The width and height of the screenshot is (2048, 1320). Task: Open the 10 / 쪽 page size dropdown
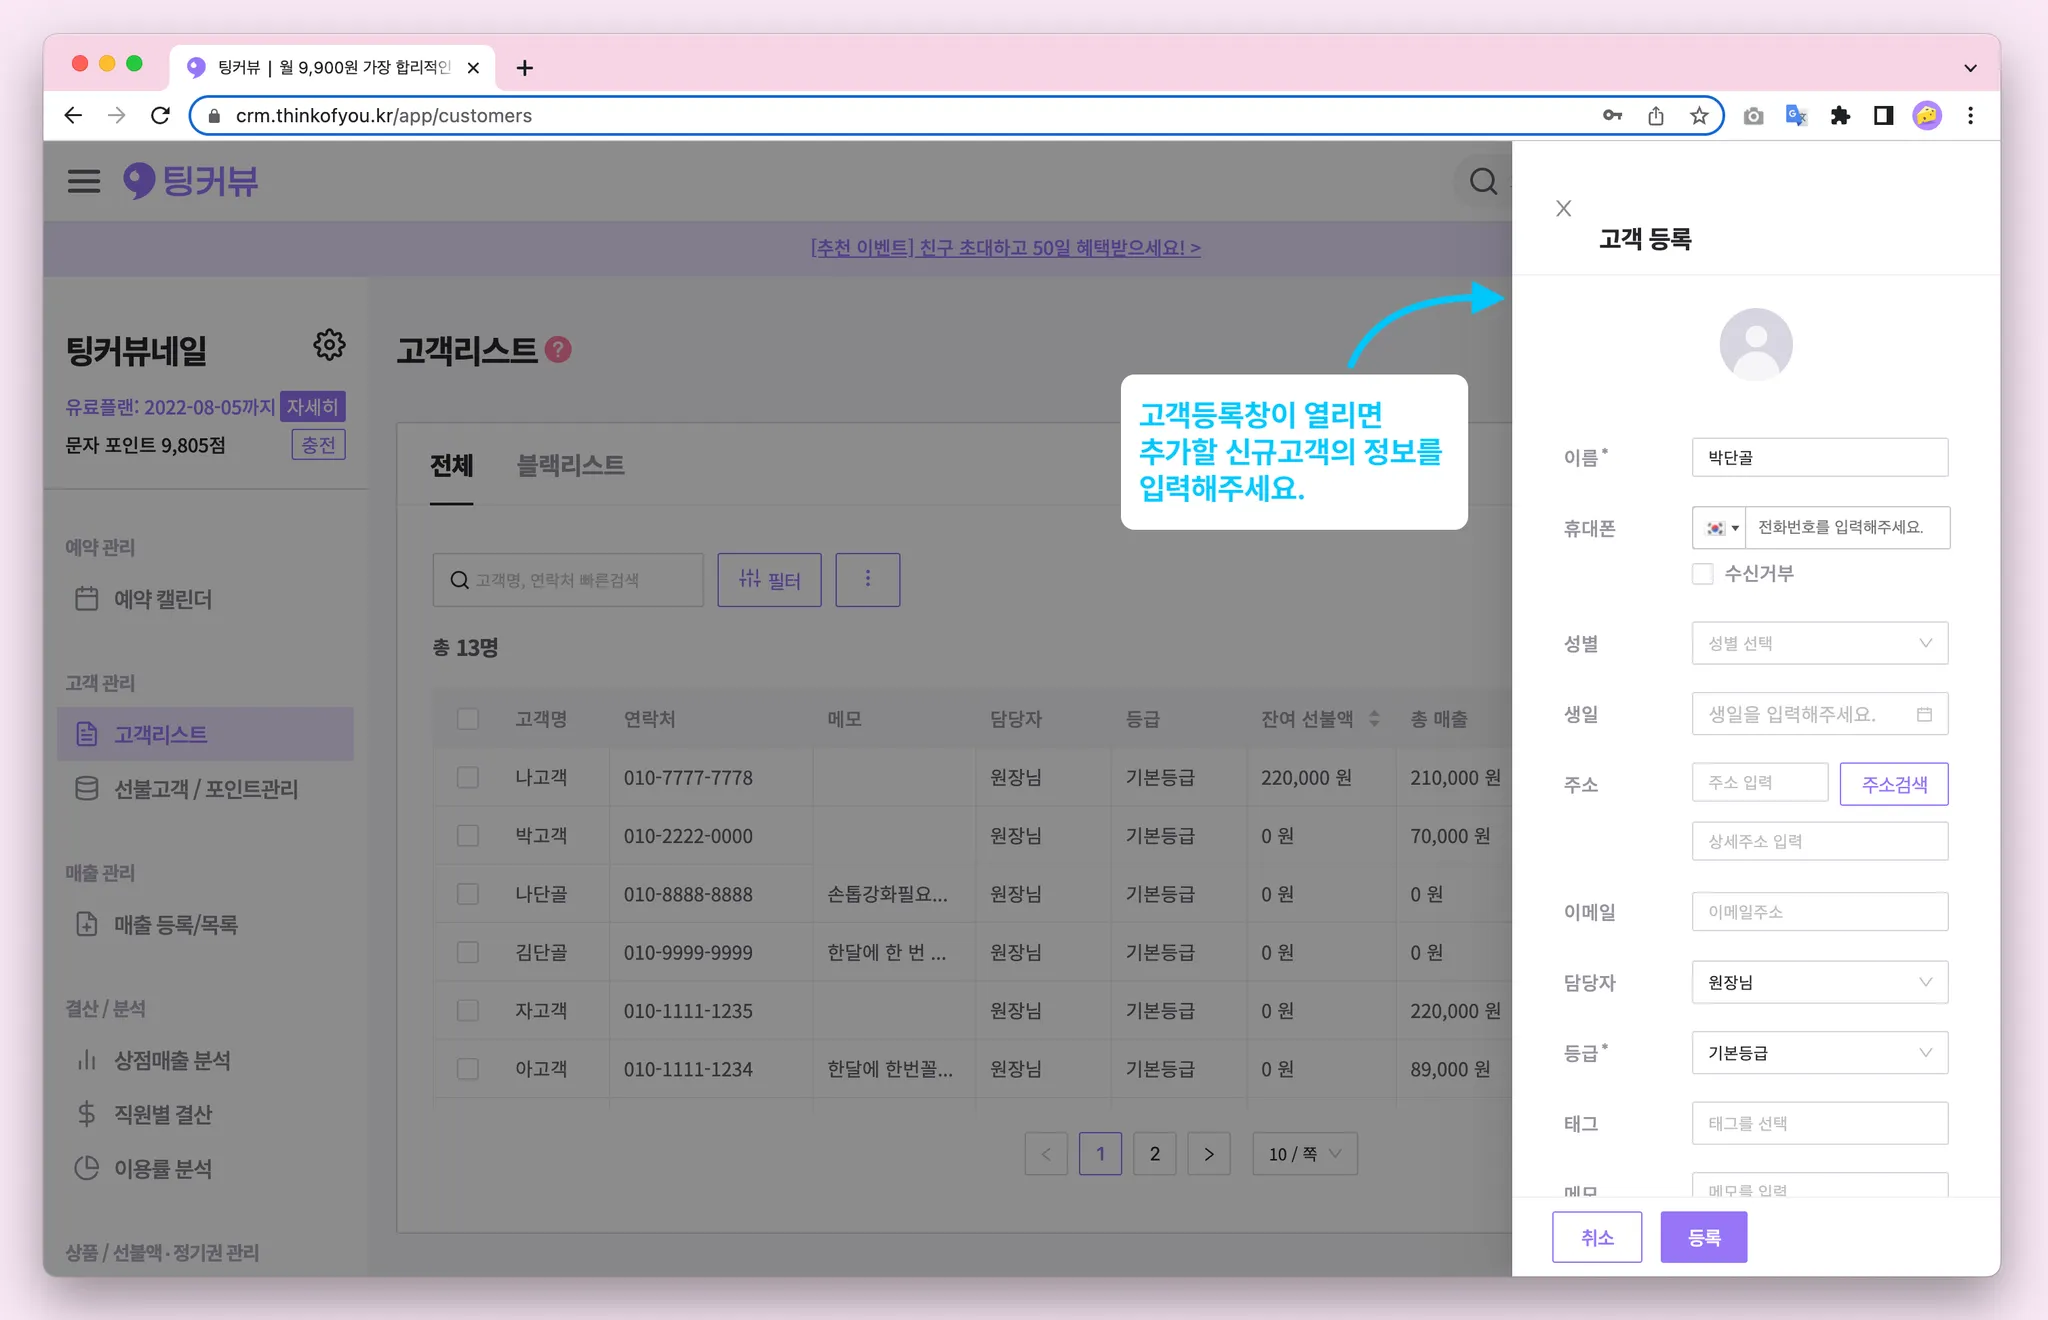[1304, 1154]
